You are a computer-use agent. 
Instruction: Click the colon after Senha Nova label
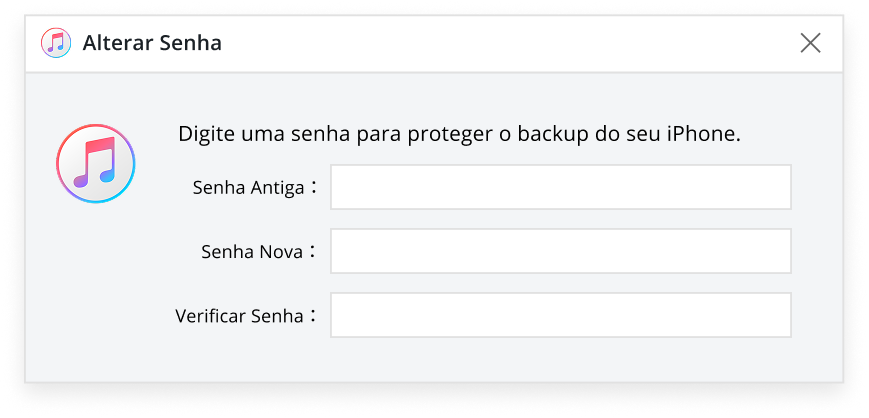[313, 251]
